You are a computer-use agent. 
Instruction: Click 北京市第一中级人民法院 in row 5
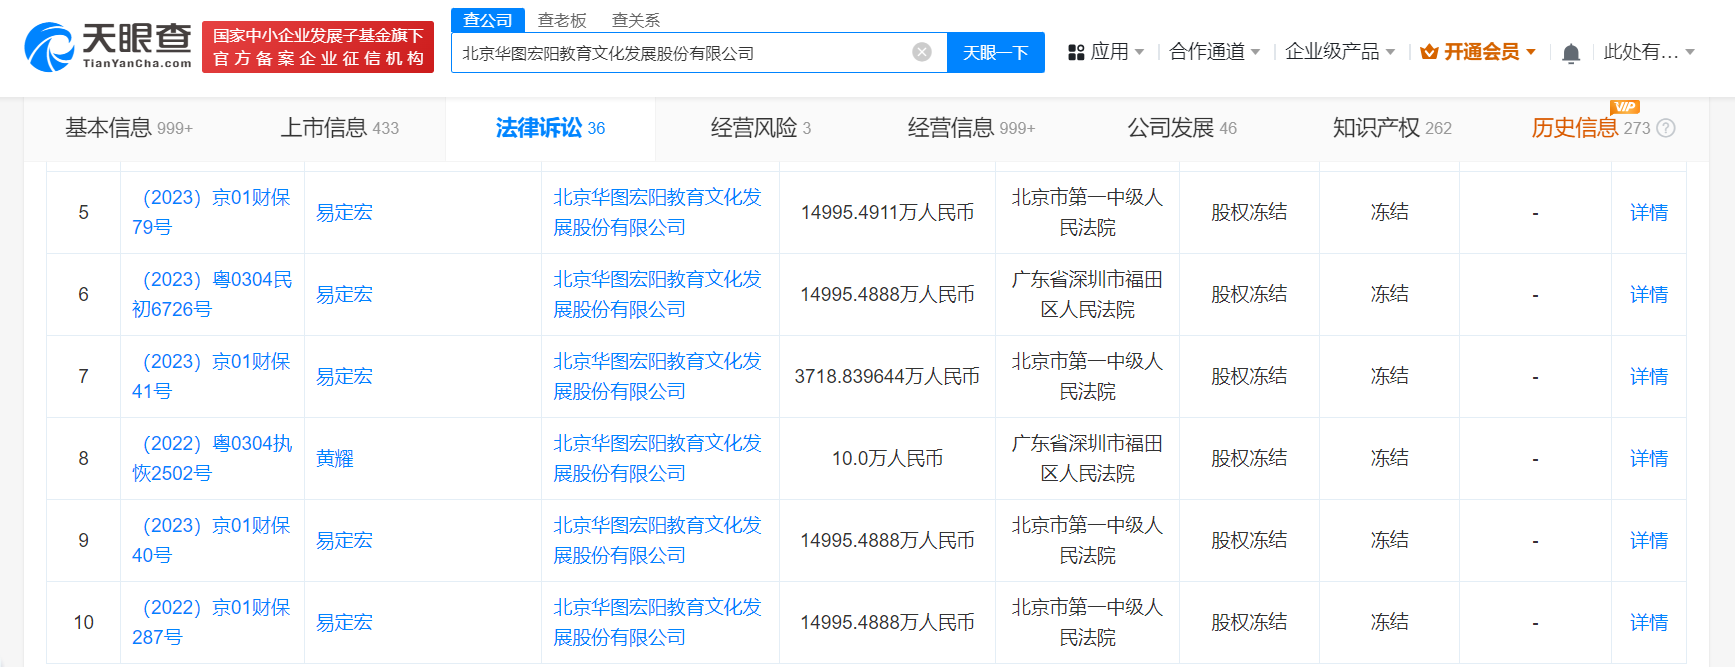point(1088,212)
